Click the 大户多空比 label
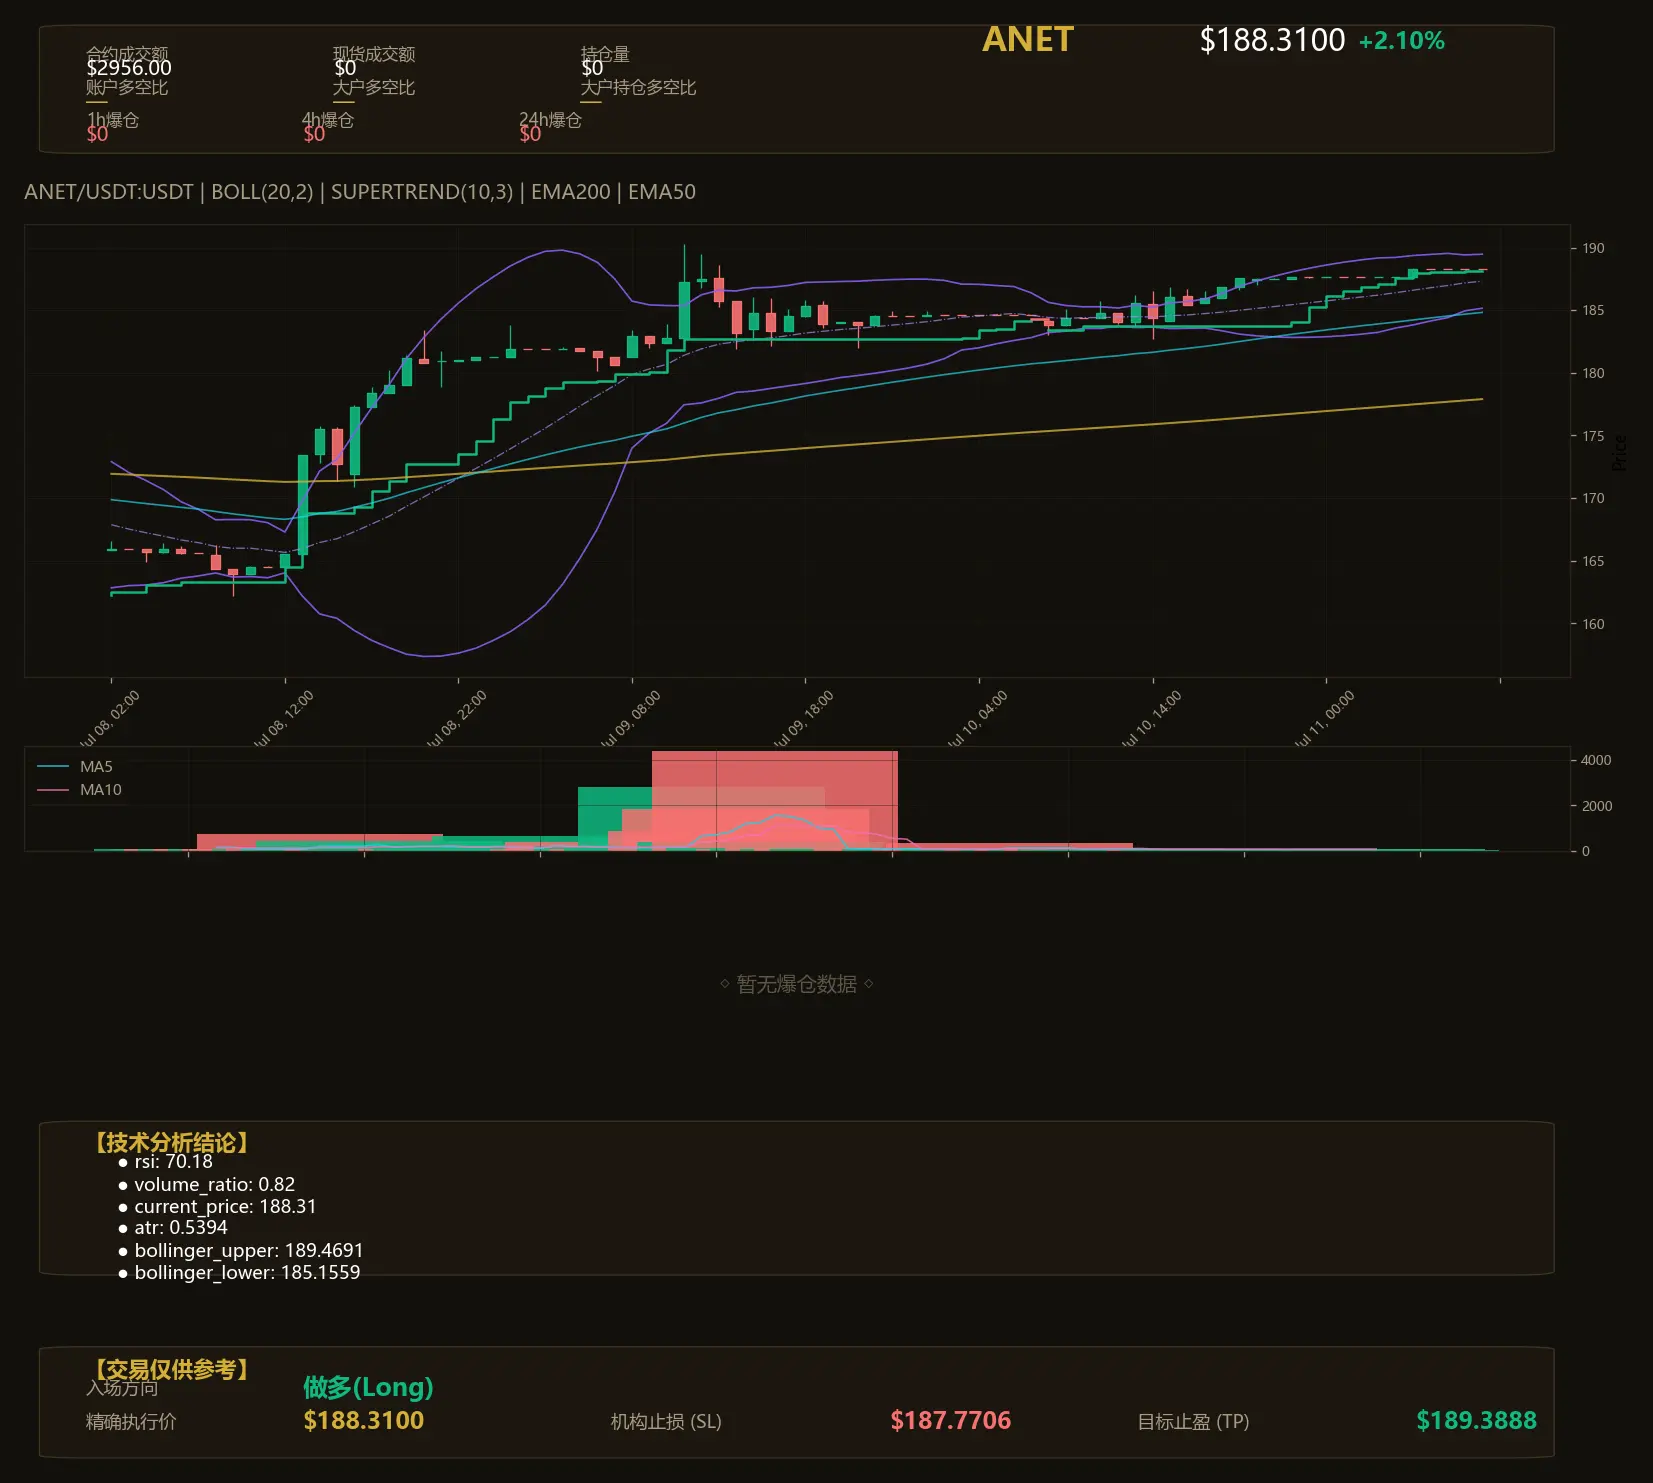The width and height of the screenshot is (1653, 1483). pyautogui.click(x=374, y=87)
